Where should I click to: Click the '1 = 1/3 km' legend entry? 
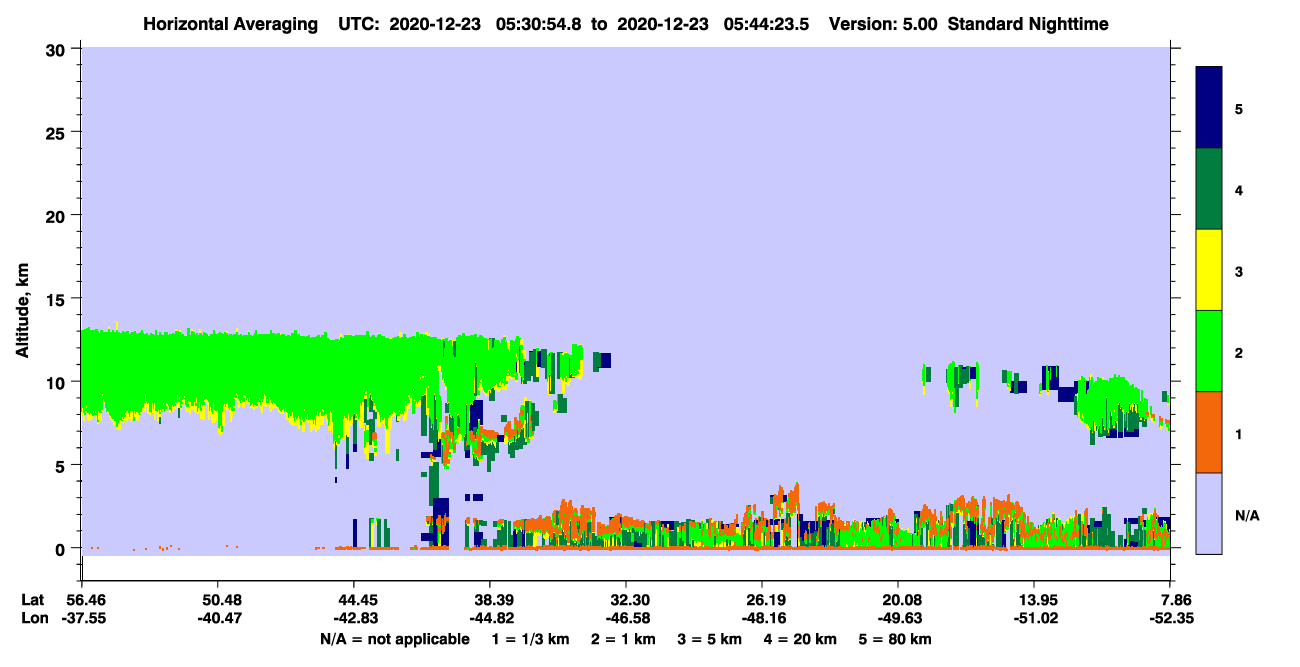click(x=531, y=639)
